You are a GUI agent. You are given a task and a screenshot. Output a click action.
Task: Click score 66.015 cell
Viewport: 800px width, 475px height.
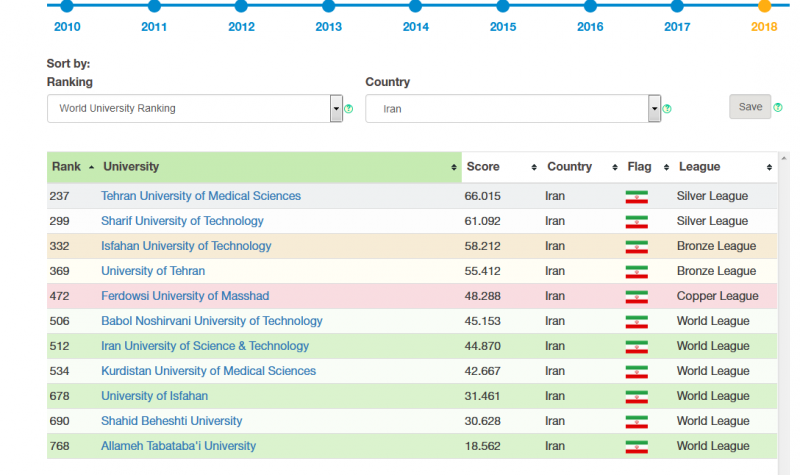[x=483, y=196]
